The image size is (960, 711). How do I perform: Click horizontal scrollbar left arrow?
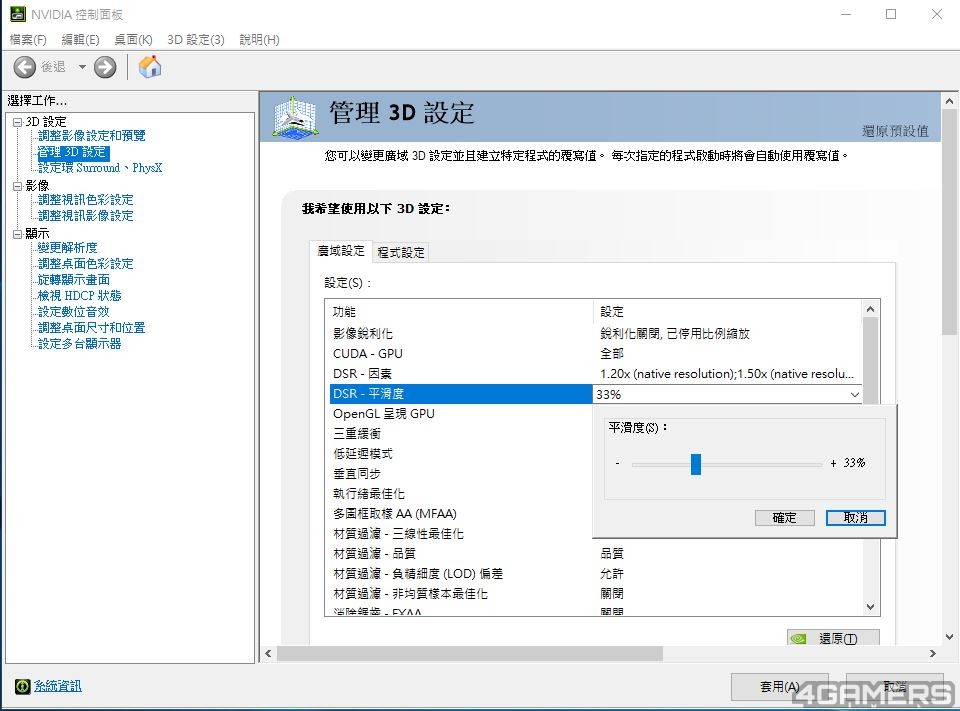[268, 653]
